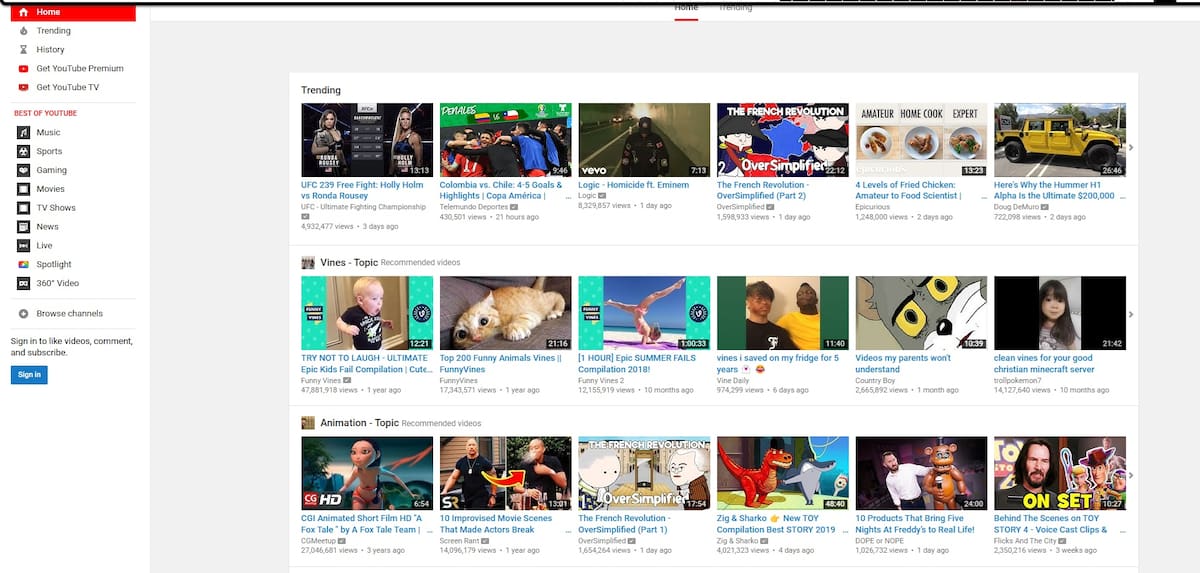This screenshot has width=1200, height=573.
Task: Click the Browse channels plus icon
Action: pos(24,314)
